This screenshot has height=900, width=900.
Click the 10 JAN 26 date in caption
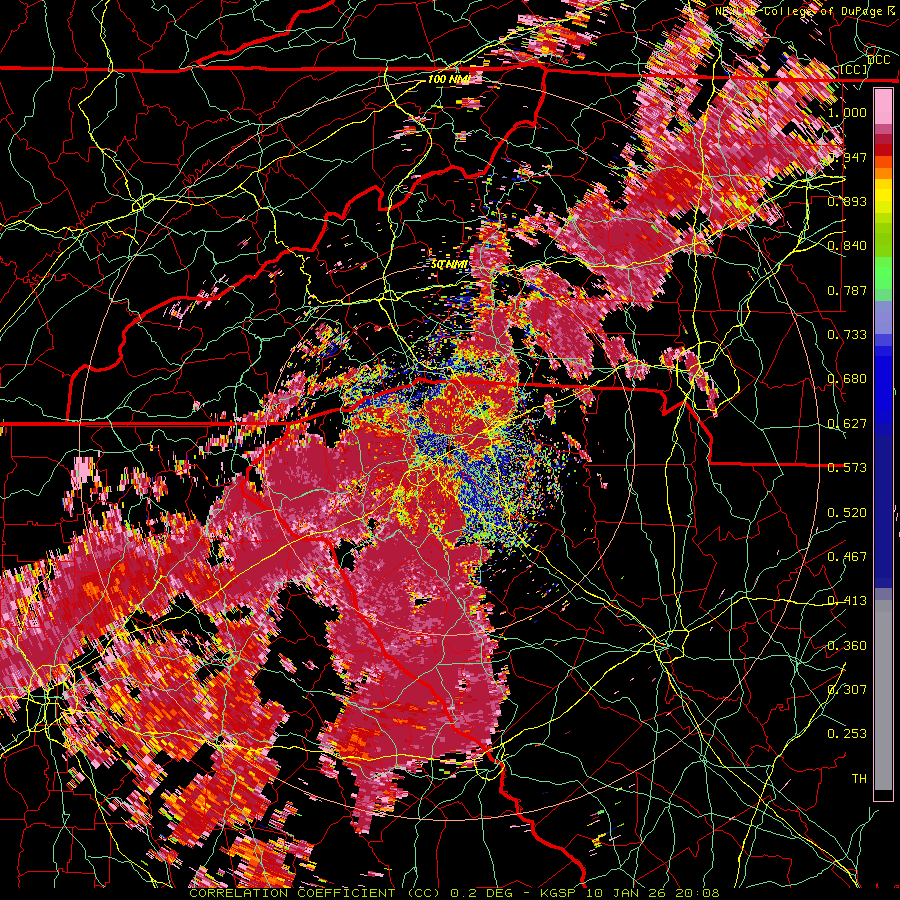(x=626, y=893)
